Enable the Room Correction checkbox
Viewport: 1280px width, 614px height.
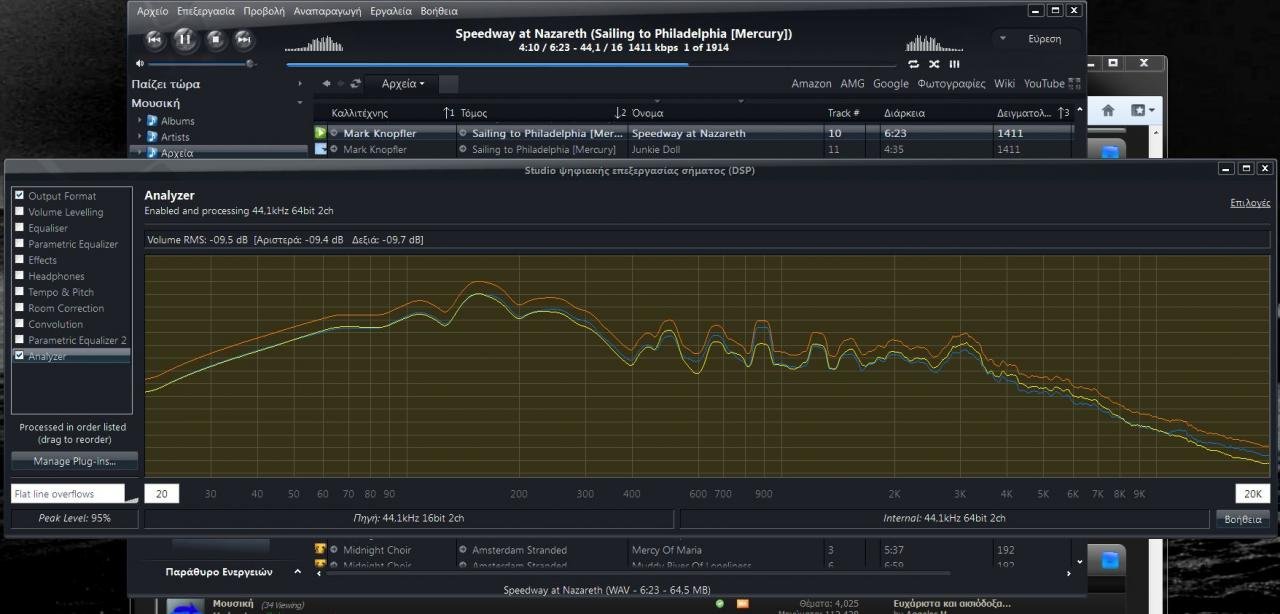pyautogui.click(x=19, y=308)
